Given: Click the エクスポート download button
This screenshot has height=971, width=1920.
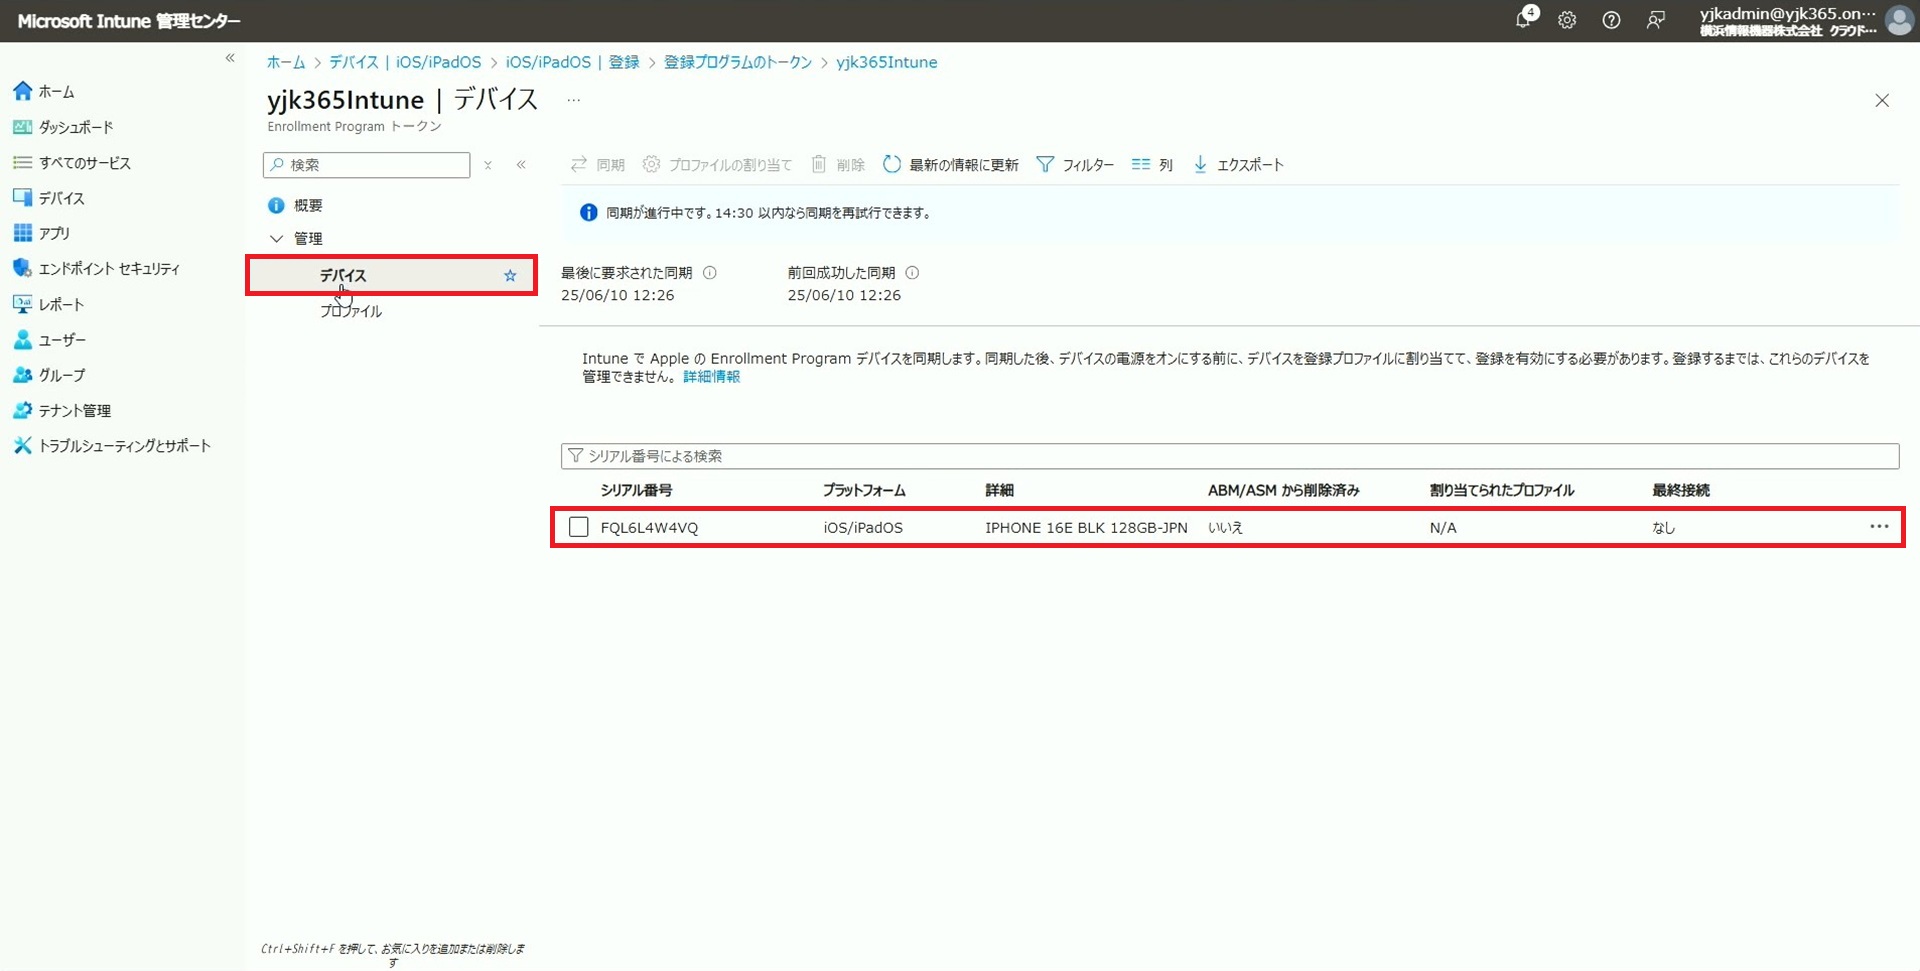Looking at the screenshot, I should coord(1238,165).
